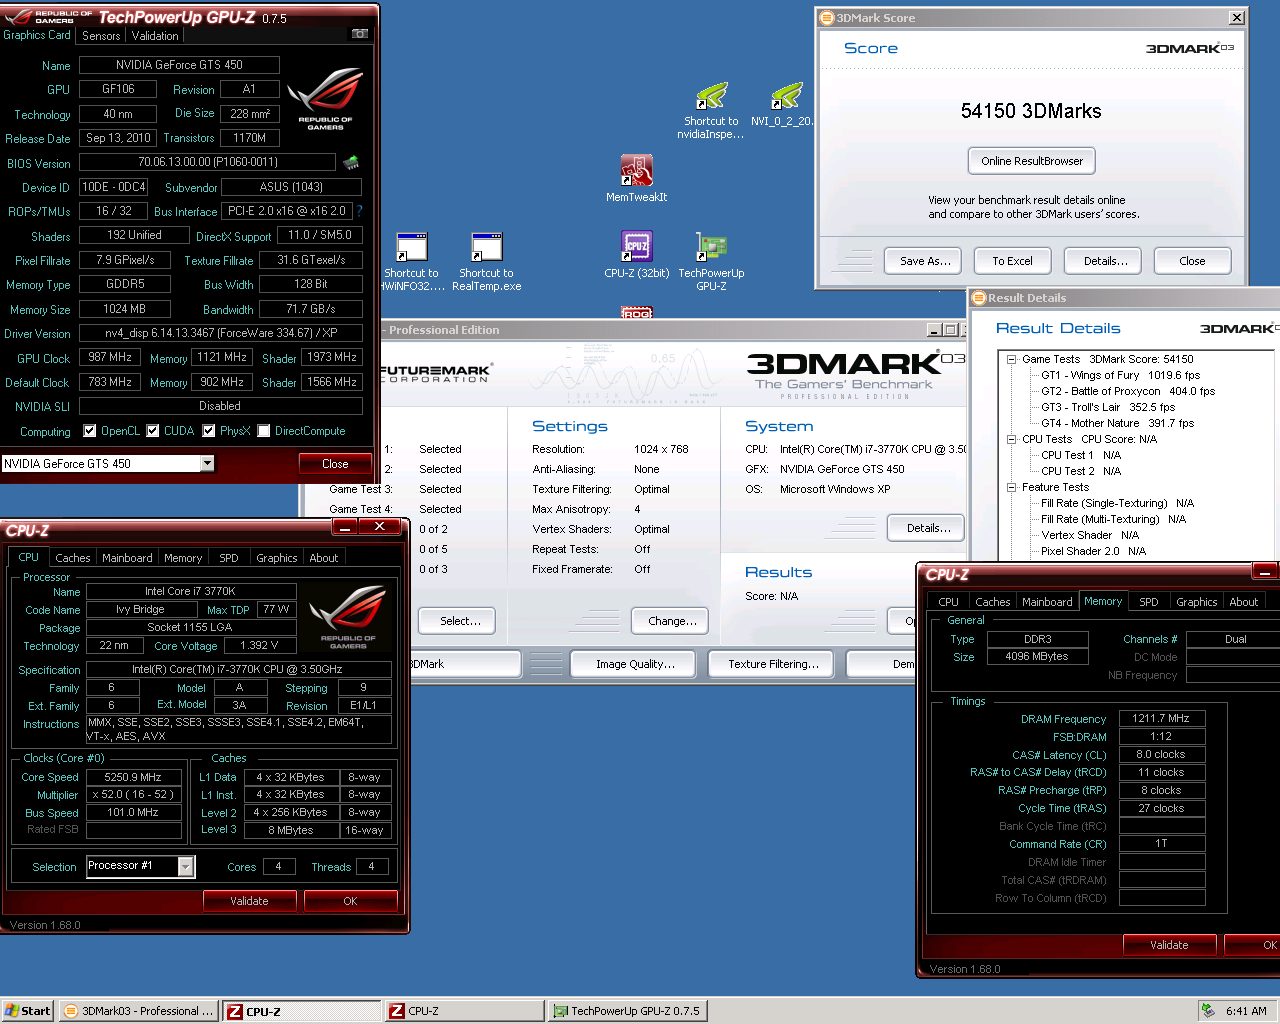This screenshot has height=1024, width=1280.
Task: Collapse the Feature Tests tree node
Action: coord(1011,487)
